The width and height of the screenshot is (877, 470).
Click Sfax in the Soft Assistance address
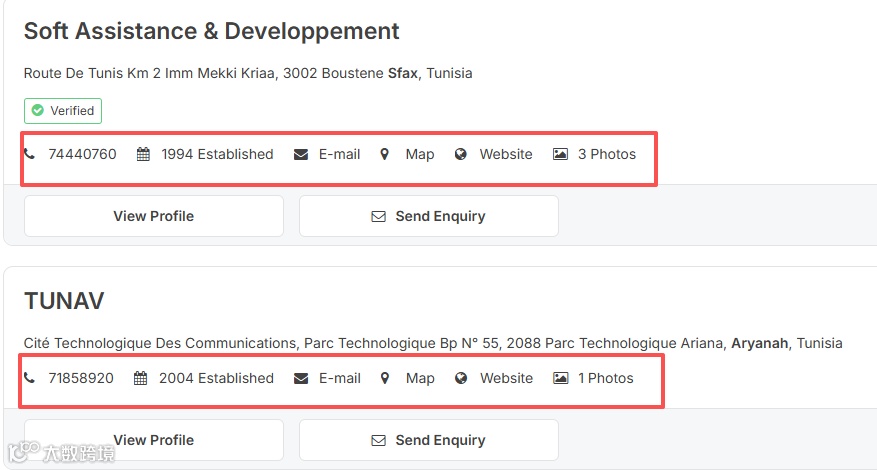[x=403, y=73]
